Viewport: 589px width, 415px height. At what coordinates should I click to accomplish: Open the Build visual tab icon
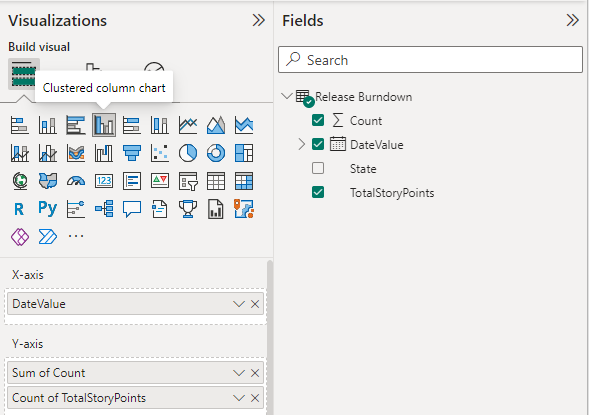24,74
